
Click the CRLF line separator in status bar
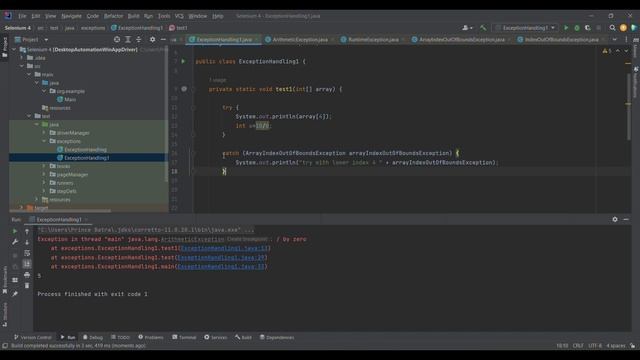[x=578, y=346]
